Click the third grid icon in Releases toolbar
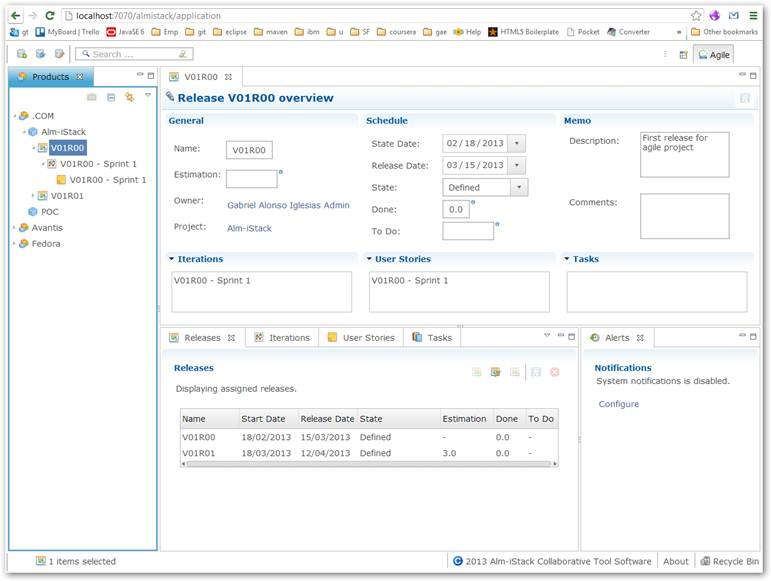 514,372
